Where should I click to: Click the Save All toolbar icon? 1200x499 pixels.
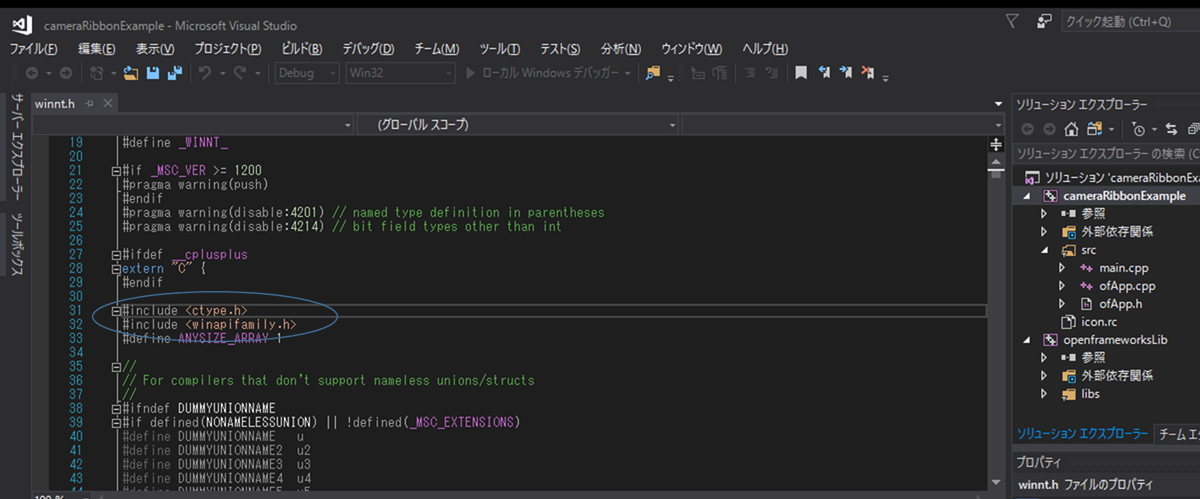pyautogui.click(x=174, y=73)
